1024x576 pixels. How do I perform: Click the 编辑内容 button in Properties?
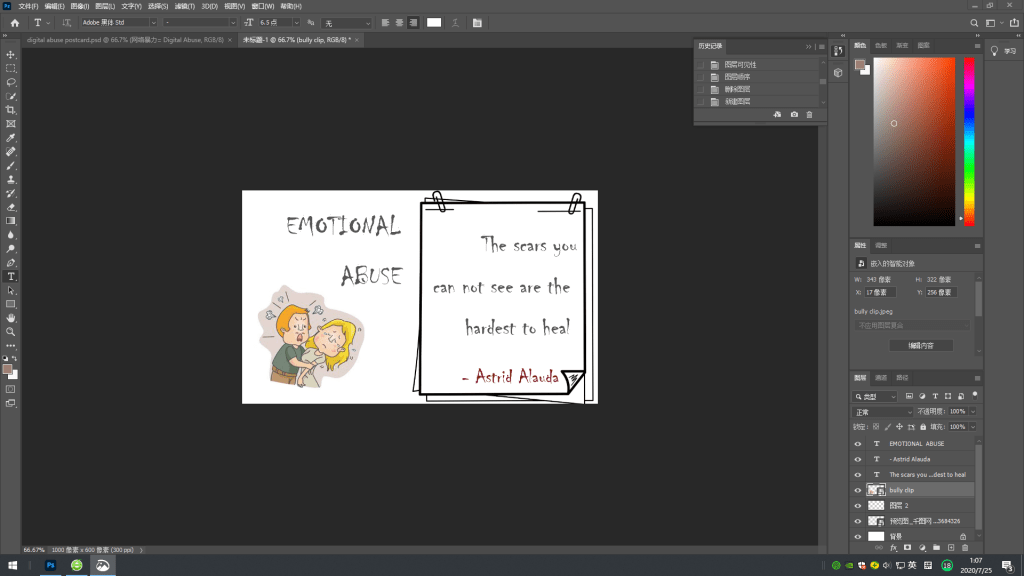(920, 345)
